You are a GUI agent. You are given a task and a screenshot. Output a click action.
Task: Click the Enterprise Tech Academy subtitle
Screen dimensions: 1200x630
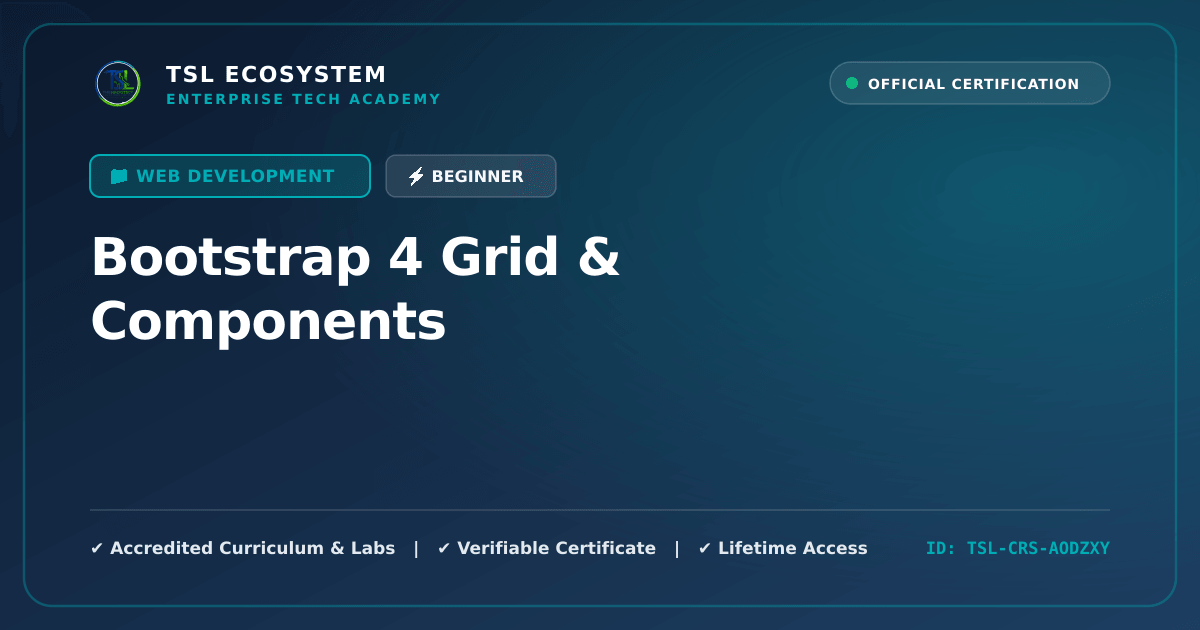tap(303, 99)
